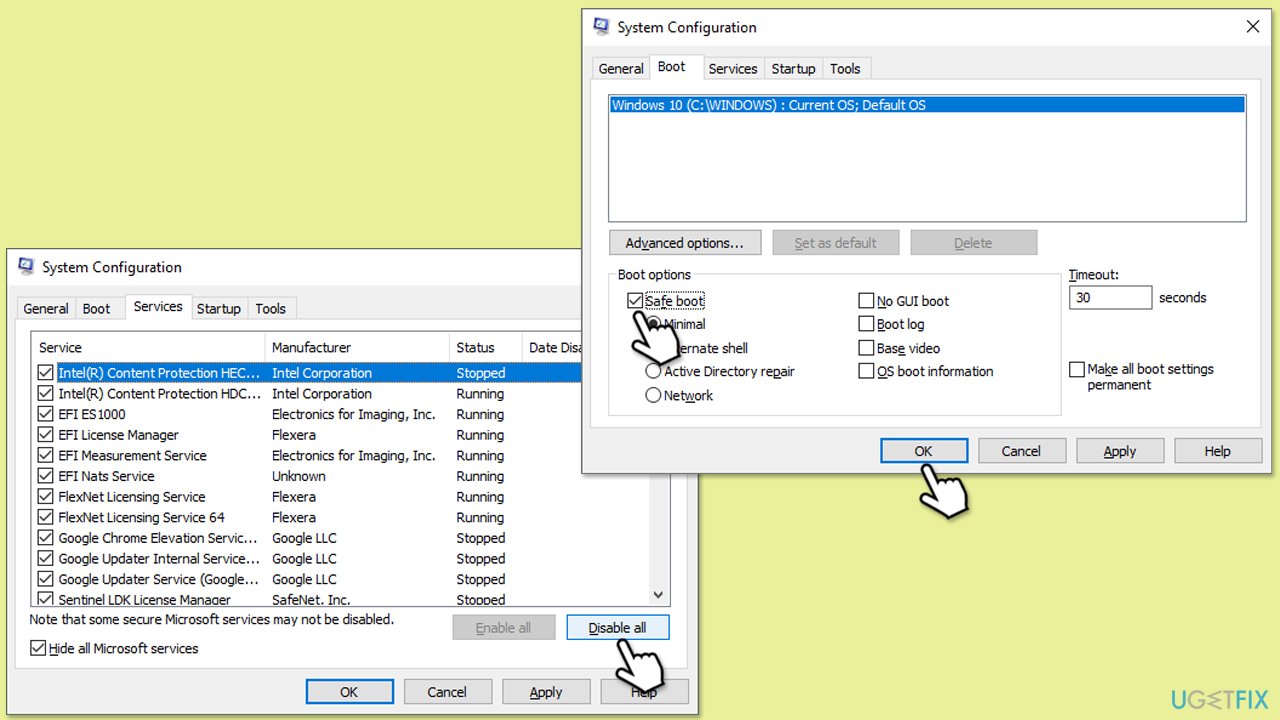Uncheck FlexNet Licensing Service checkbox

click(x=45, y=497)
